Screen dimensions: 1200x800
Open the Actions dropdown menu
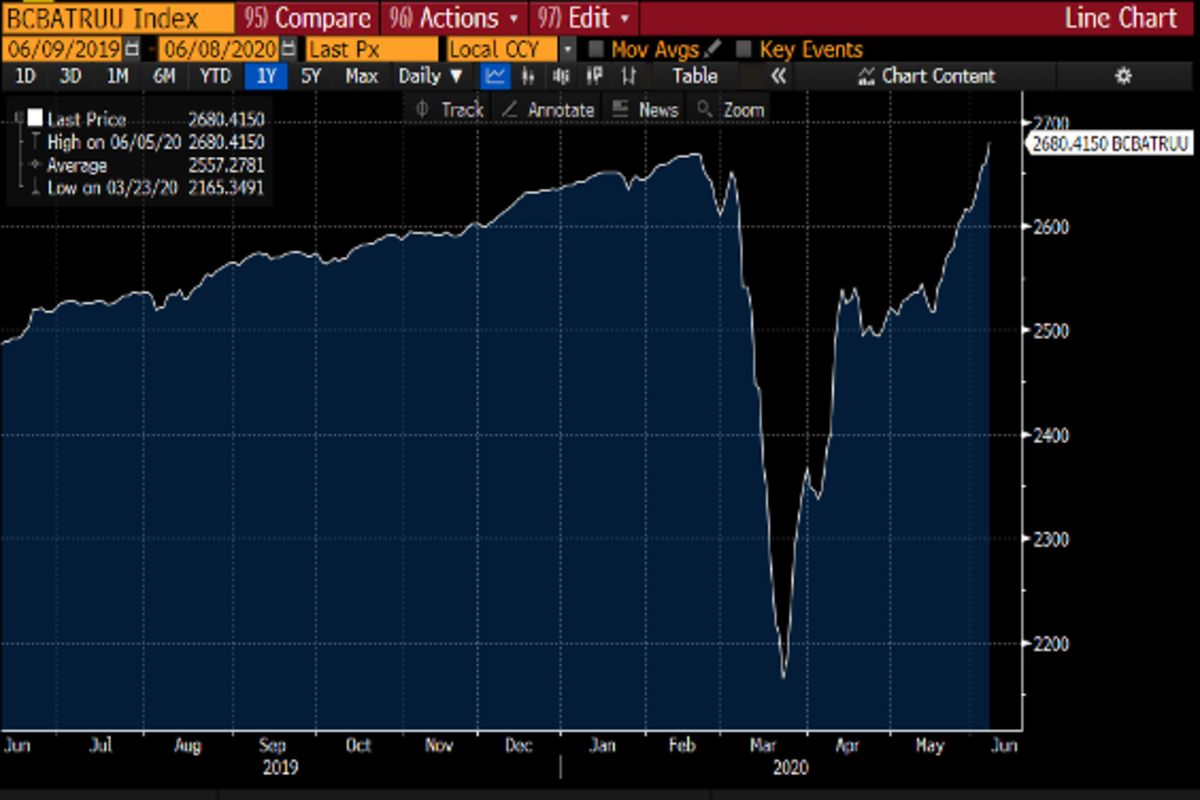pyautogui.click(x=456, y=17)
